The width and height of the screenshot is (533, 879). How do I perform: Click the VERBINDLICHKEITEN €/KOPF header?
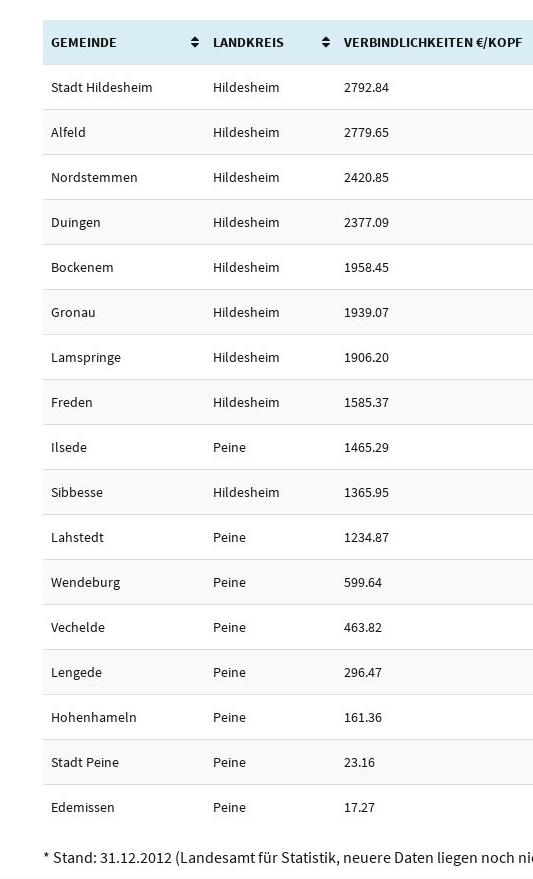click(x=433, y=43)
